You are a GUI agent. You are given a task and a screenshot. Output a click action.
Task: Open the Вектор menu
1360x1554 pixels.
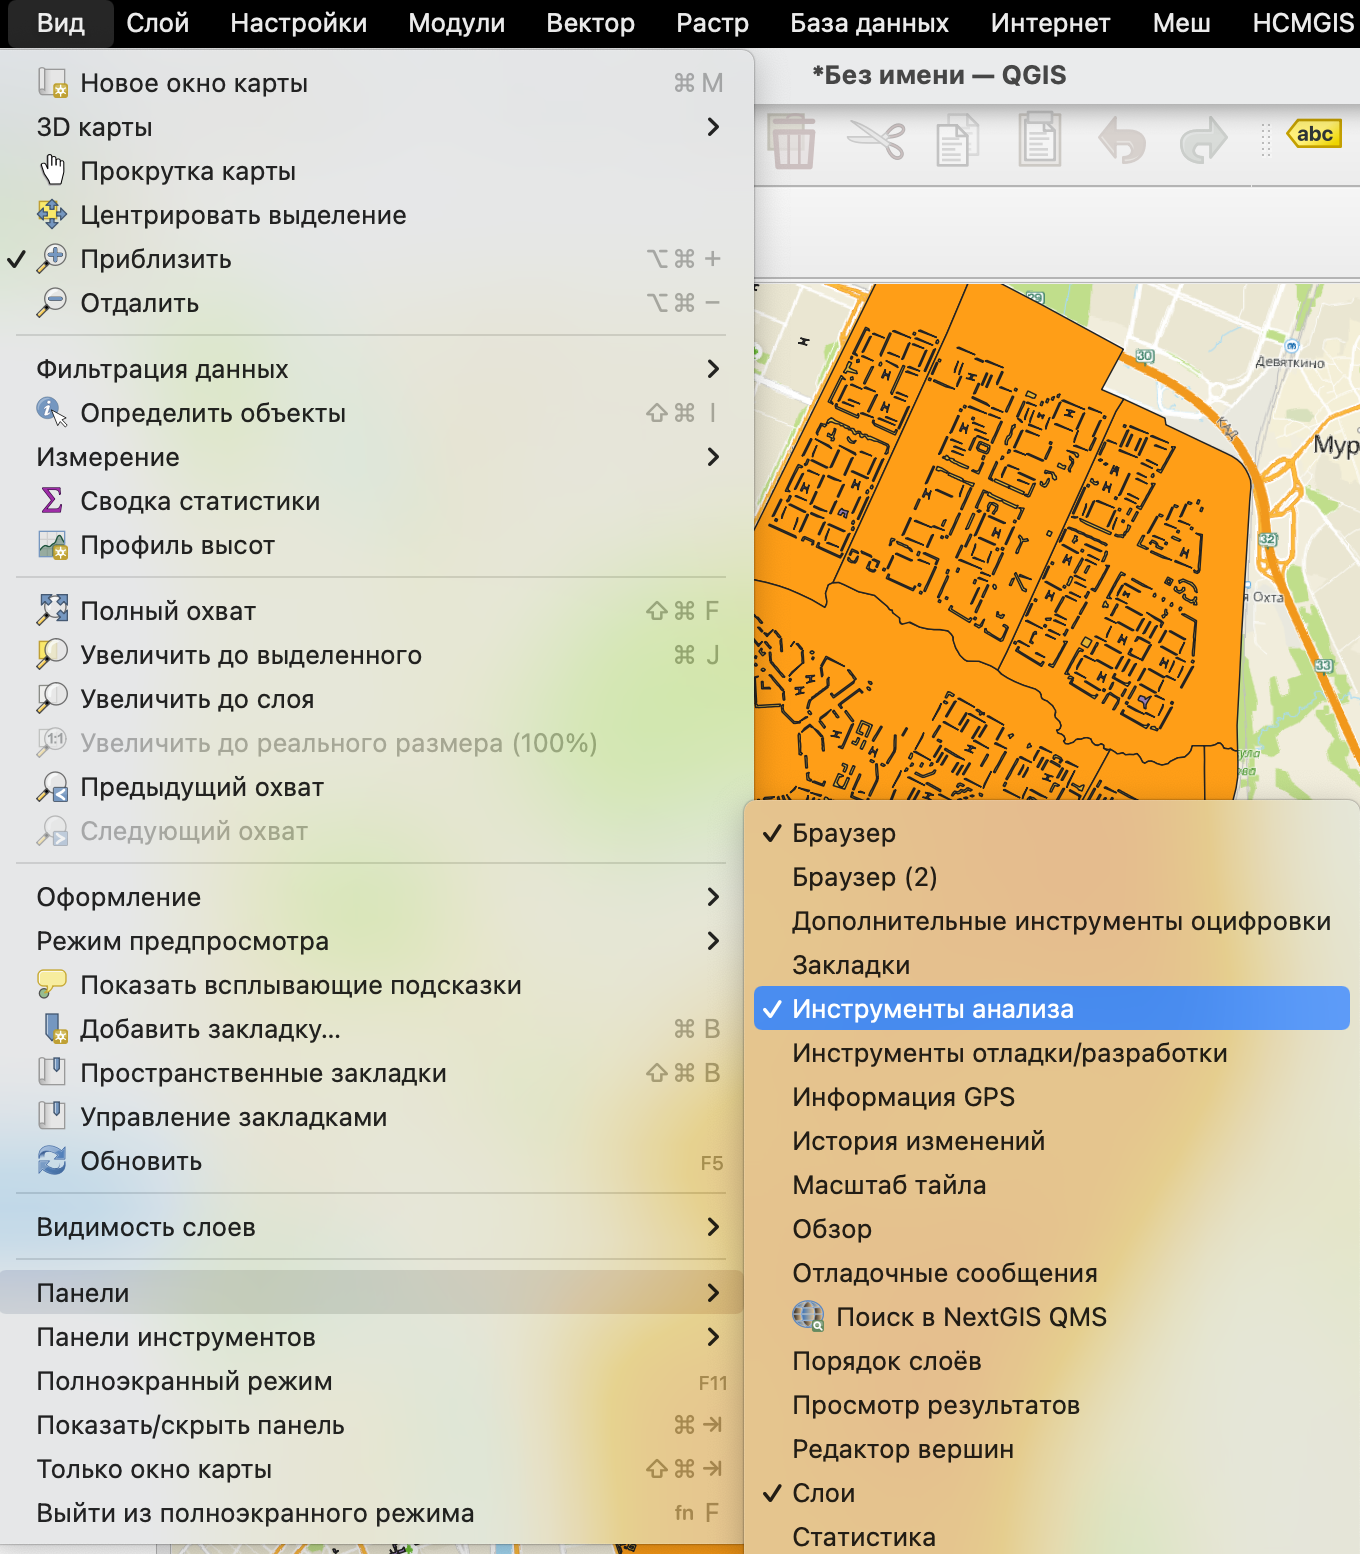point(590,23)
